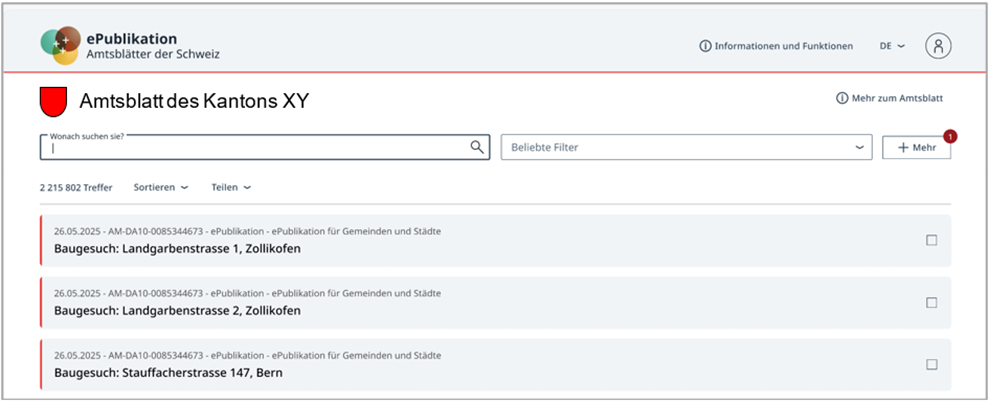The width and height of the screenshot is (989, 402).
Task: Click the red filter count badge
Action: coord(949,135)
